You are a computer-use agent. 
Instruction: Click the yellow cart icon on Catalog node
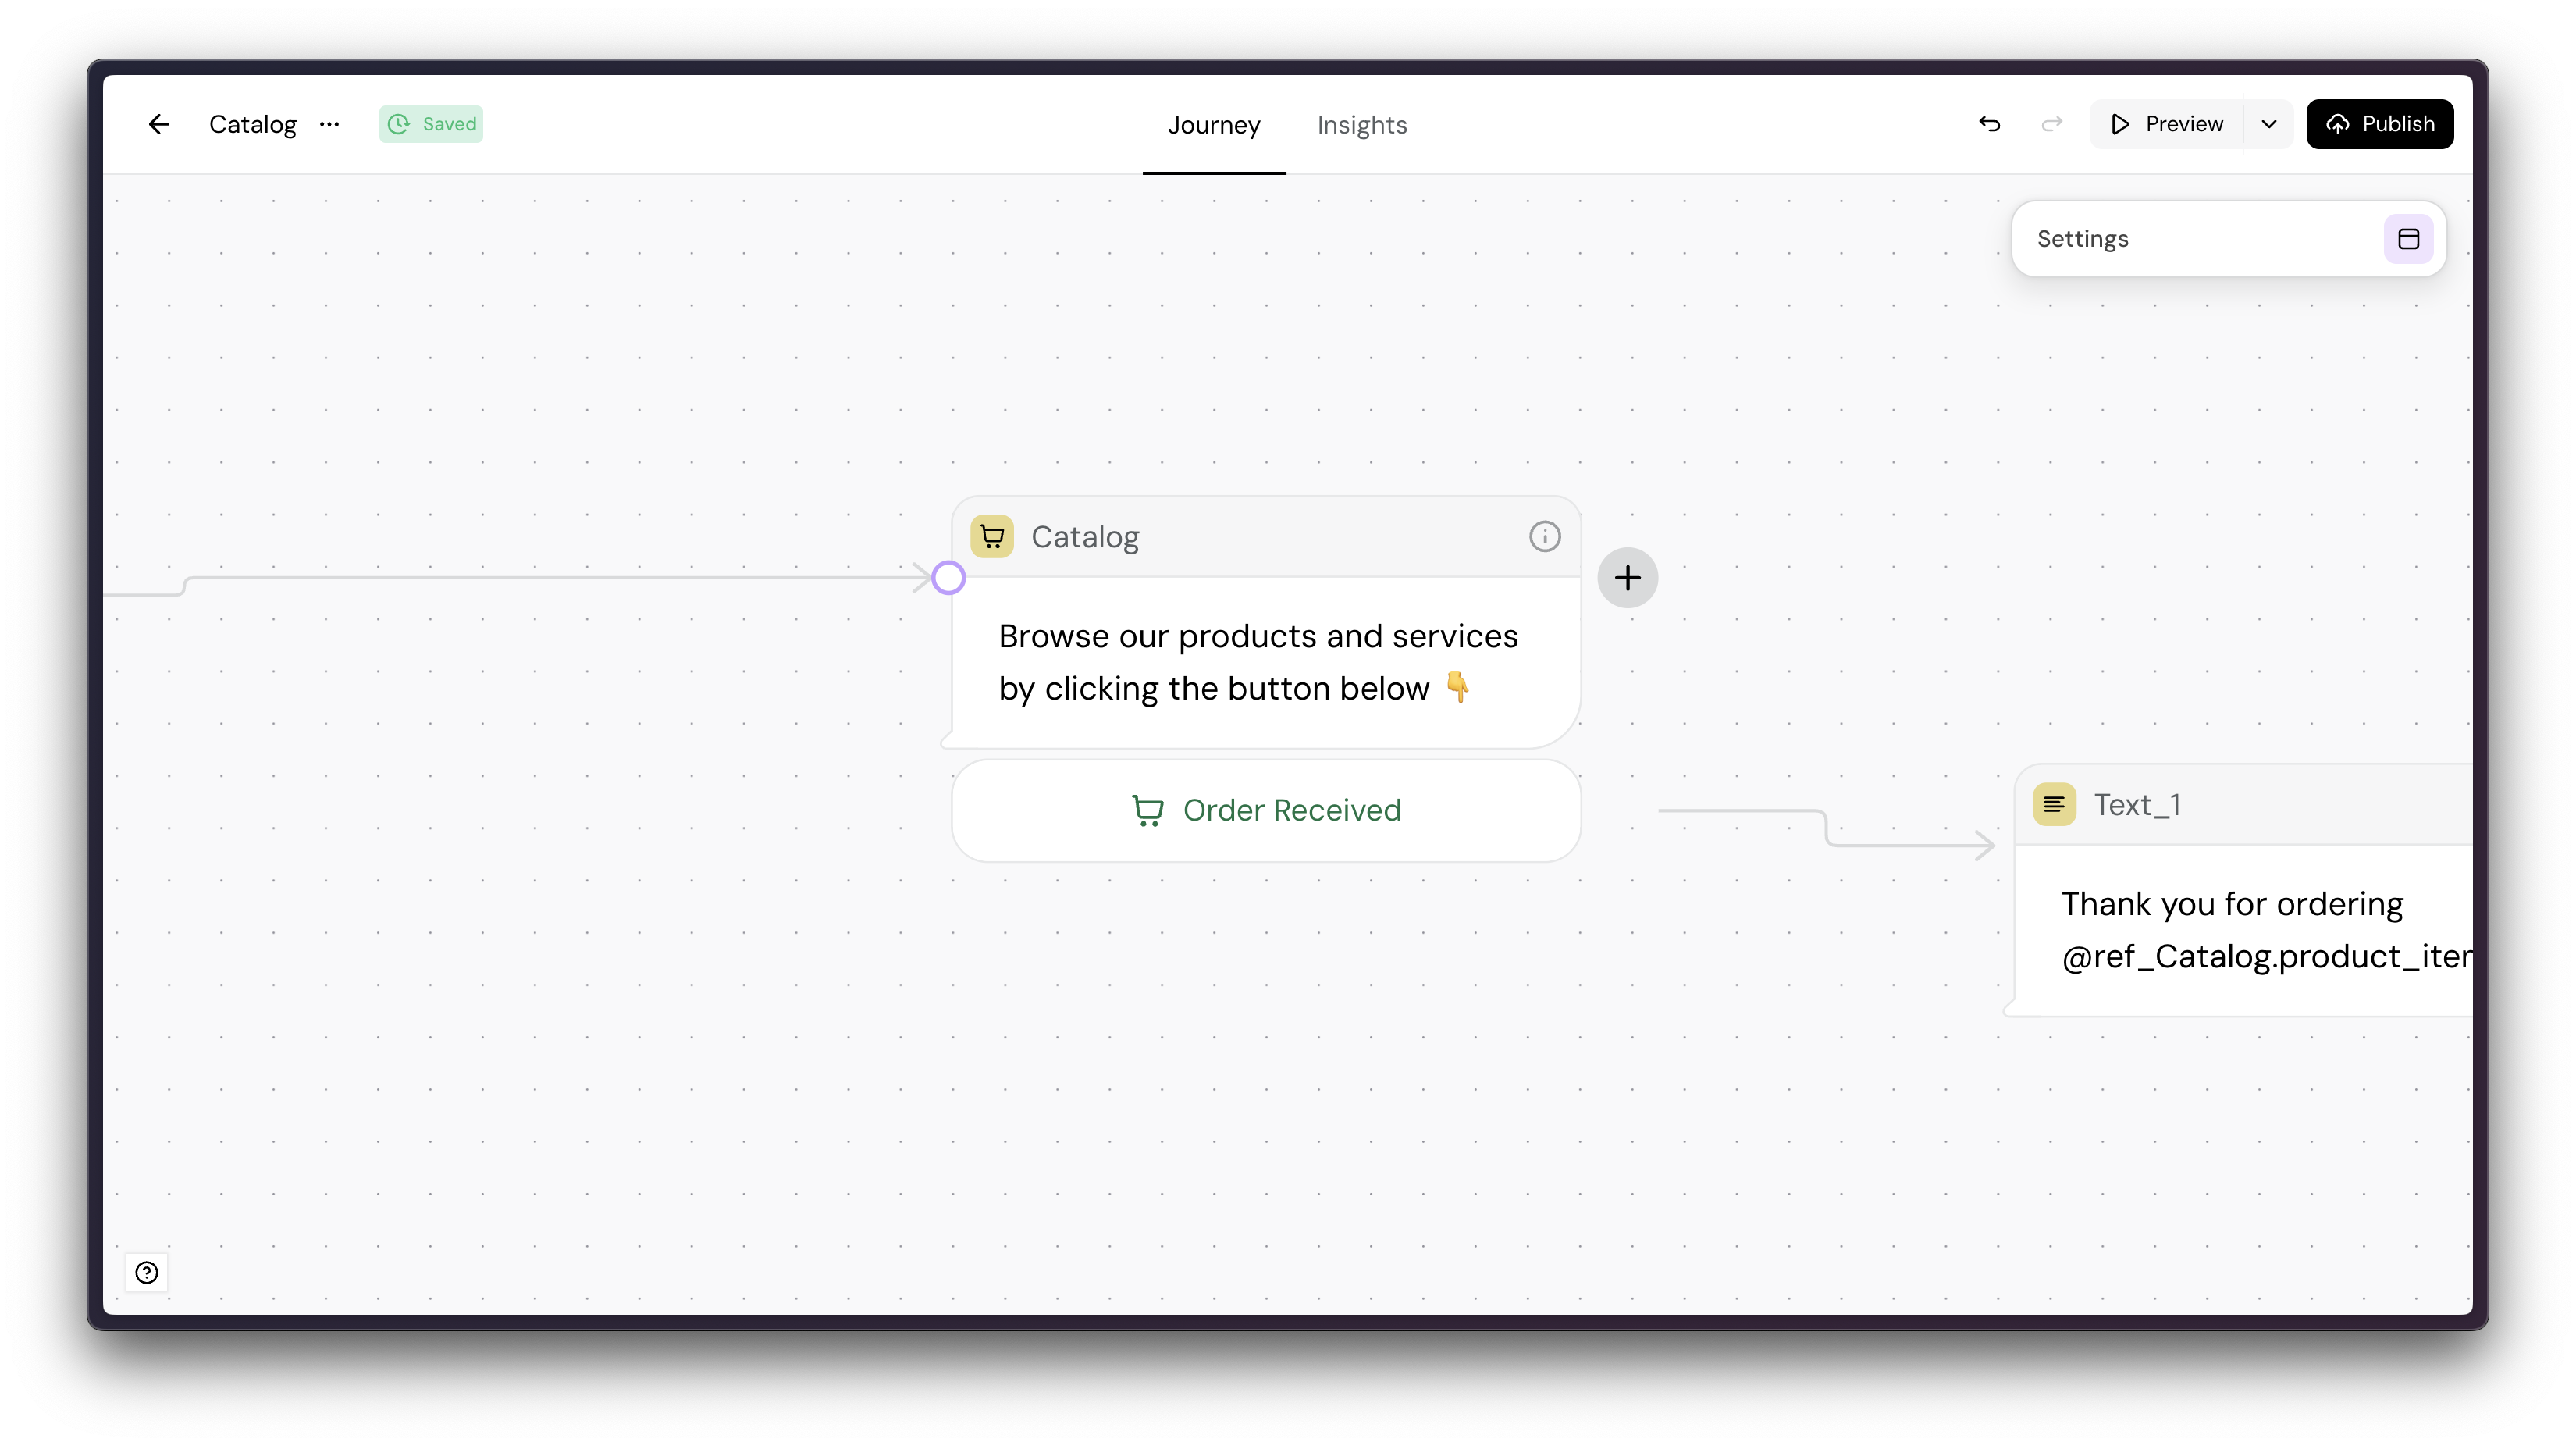click(992, 537)
